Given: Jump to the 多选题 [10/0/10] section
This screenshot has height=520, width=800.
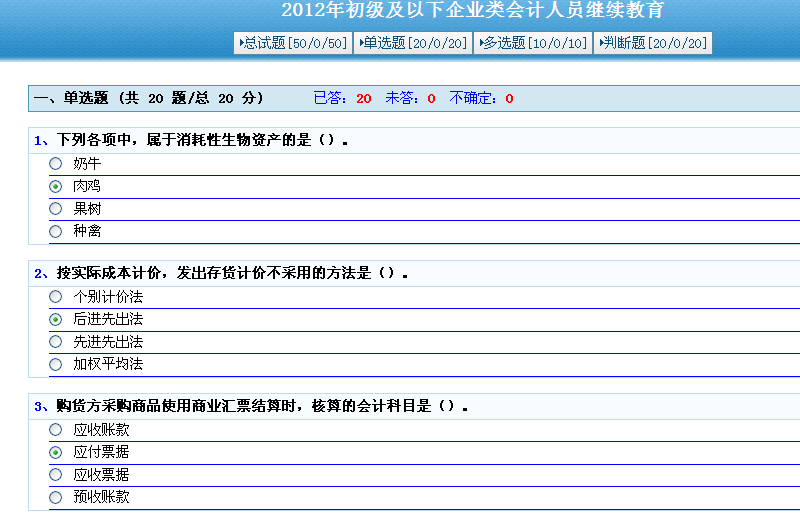Looking at the screenshot, I should (x=533, y=43).
